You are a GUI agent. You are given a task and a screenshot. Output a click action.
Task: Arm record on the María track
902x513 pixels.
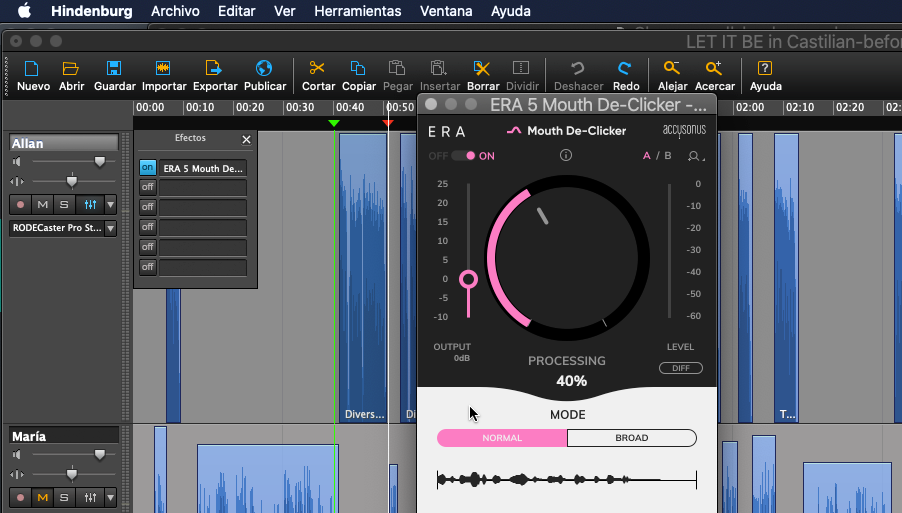(21, 497)
